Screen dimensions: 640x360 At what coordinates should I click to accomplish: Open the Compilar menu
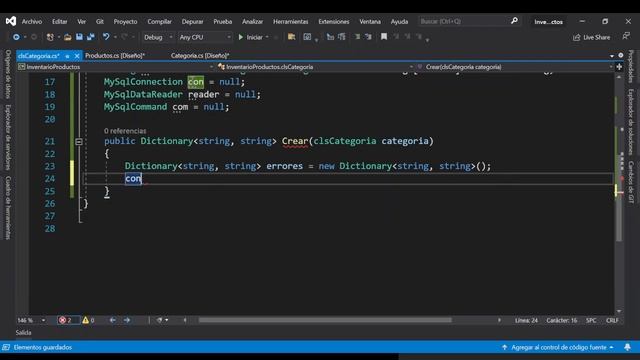(x=160, y=22)
